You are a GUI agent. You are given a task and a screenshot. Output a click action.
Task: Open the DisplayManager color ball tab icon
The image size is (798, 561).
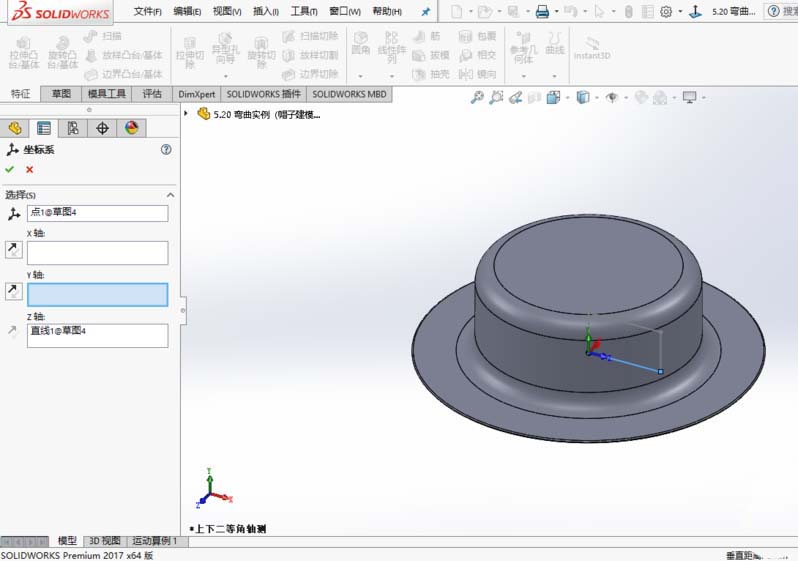coord(131,128)
